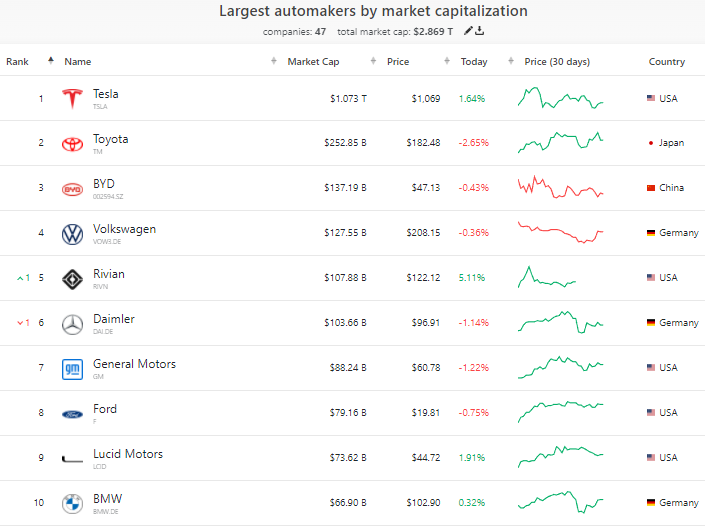Click the pencil edit icon near total market cap
The width and height of the screenshot is (705, 530).
point(468,31)
